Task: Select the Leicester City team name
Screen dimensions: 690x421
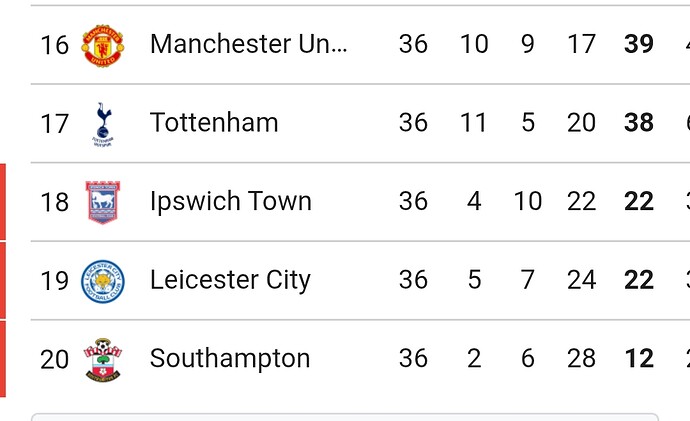Action: [230, 280]
